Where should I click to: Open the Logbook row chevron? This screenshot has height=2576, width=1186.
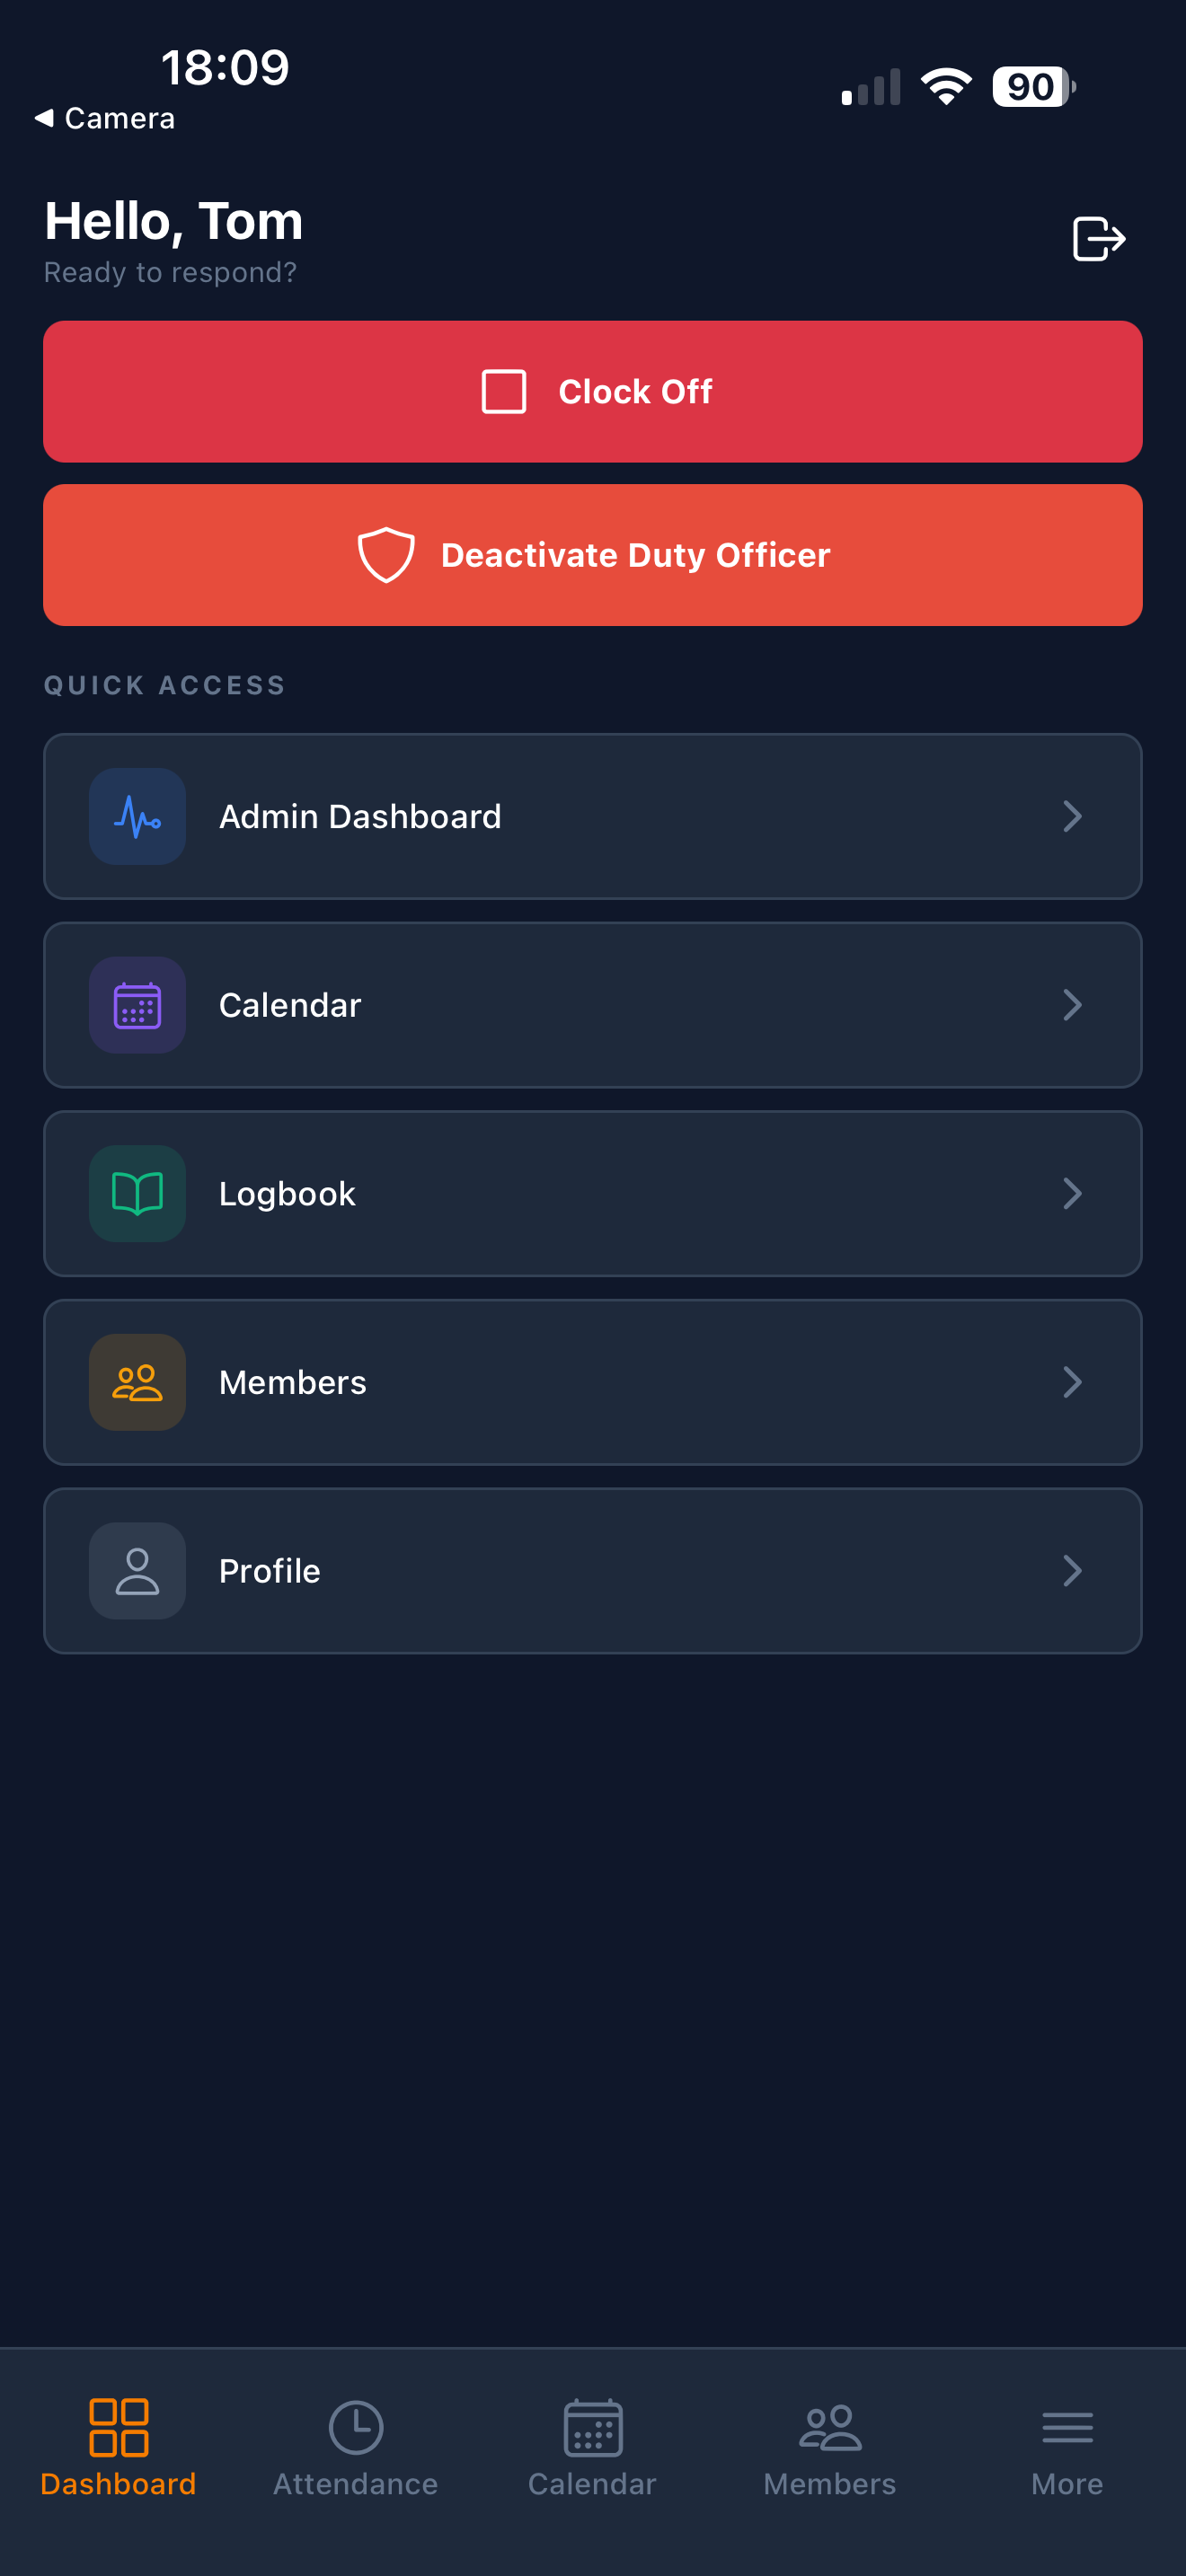(x=1072, y=1193)
